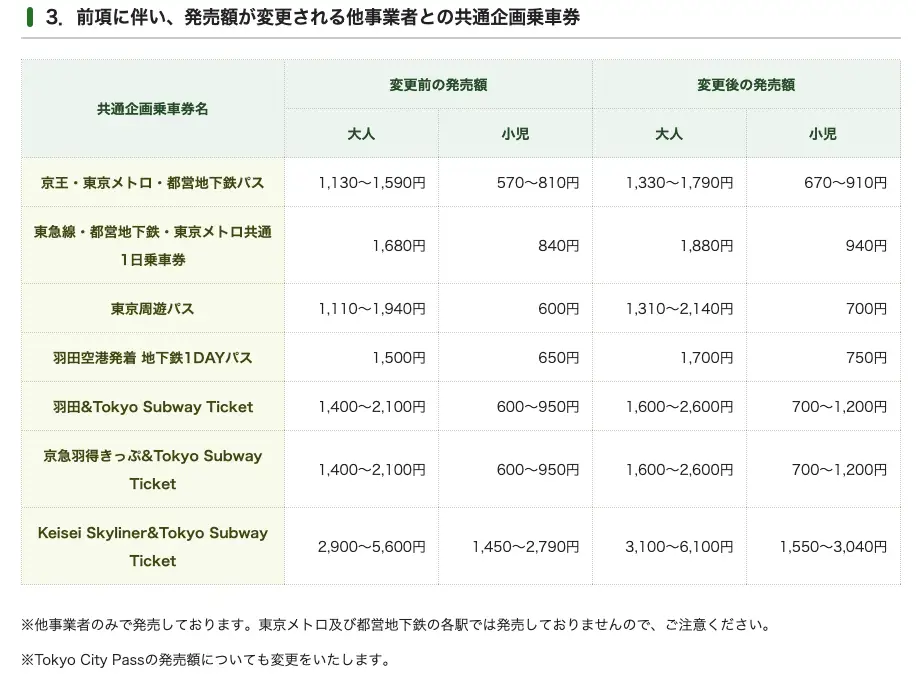
Task: Click the 変更前の発売額 header cell
Action: coord(438,85)
